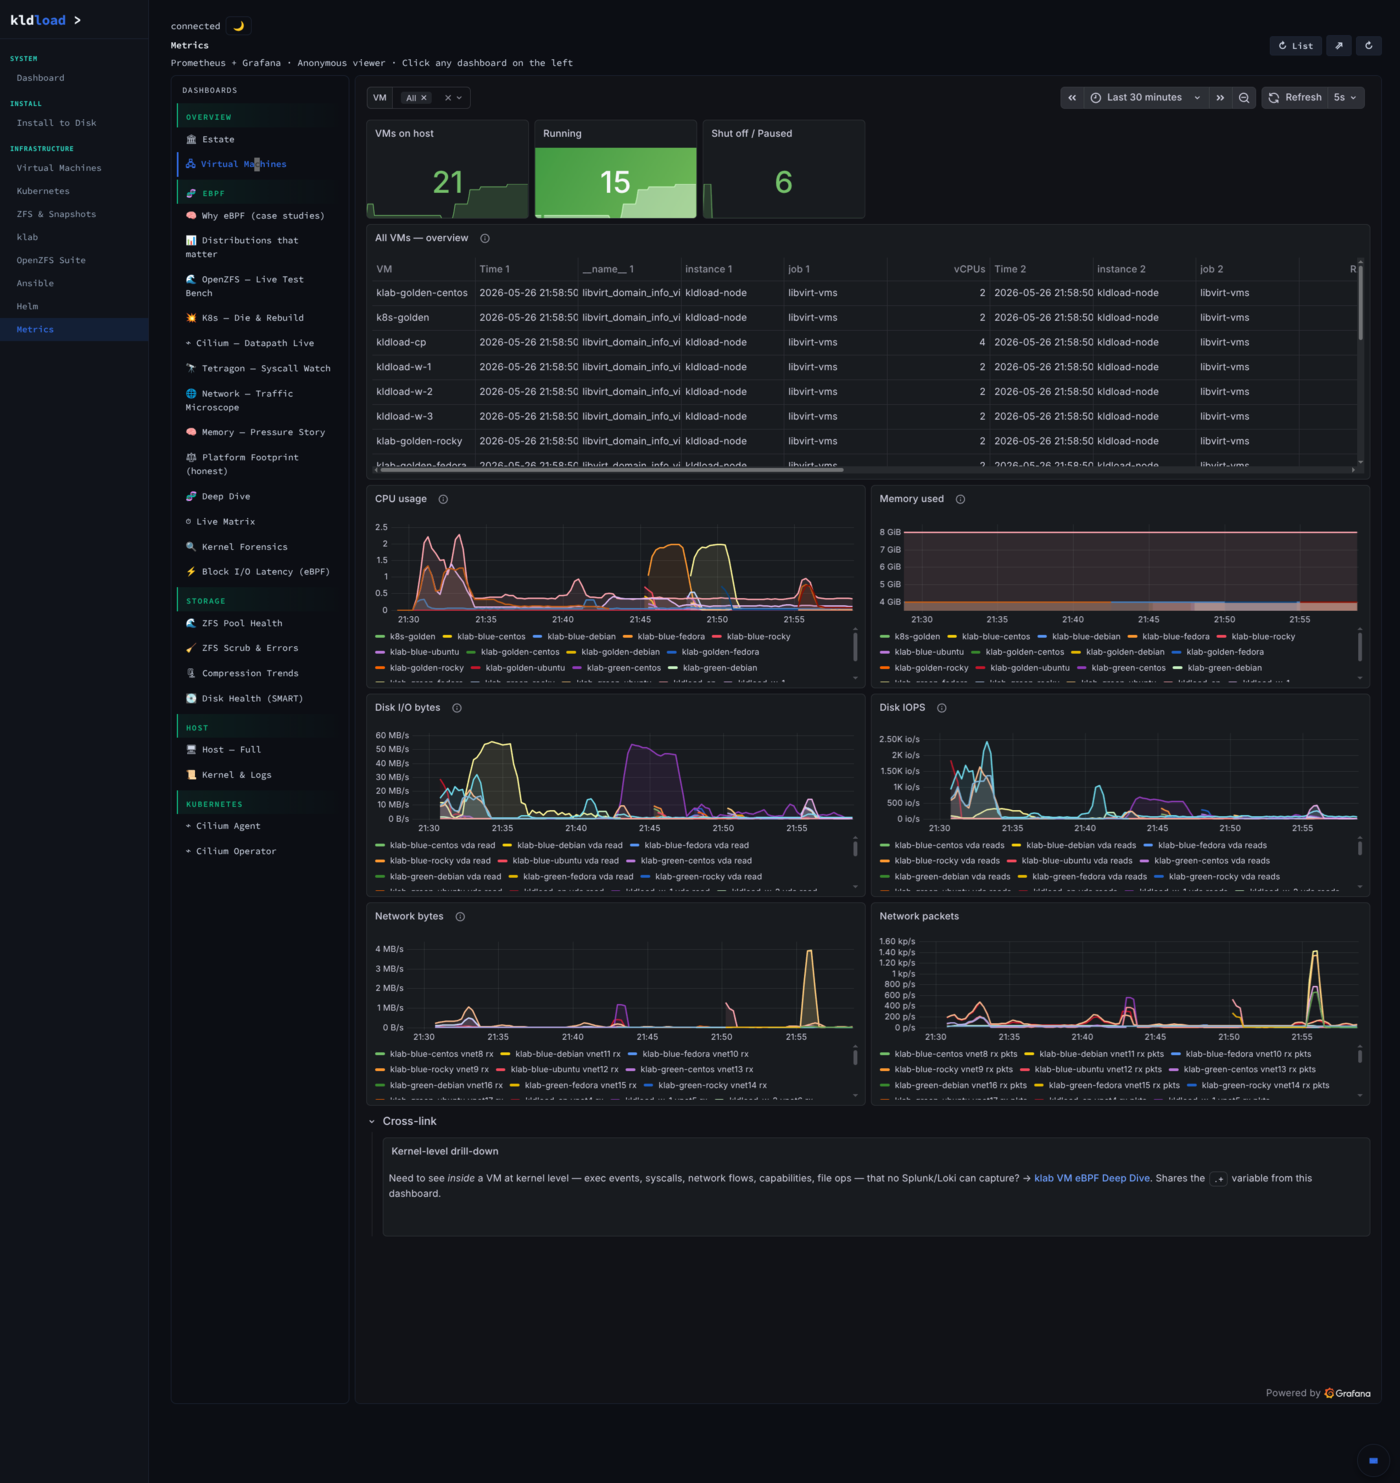Click the Refresh button
This screenshot has width=1400, height=1483.
(x=1295, y=98)
